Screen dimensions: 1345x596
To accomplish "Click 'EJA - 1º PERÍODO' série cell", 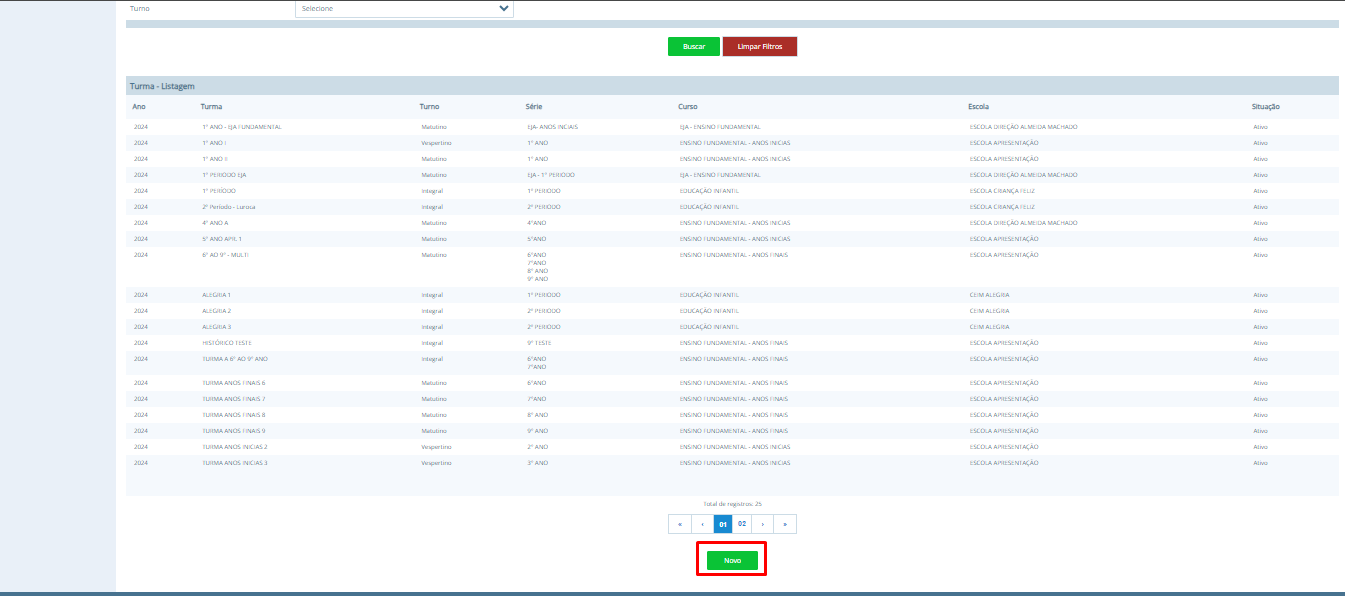I will coord(551,175).
